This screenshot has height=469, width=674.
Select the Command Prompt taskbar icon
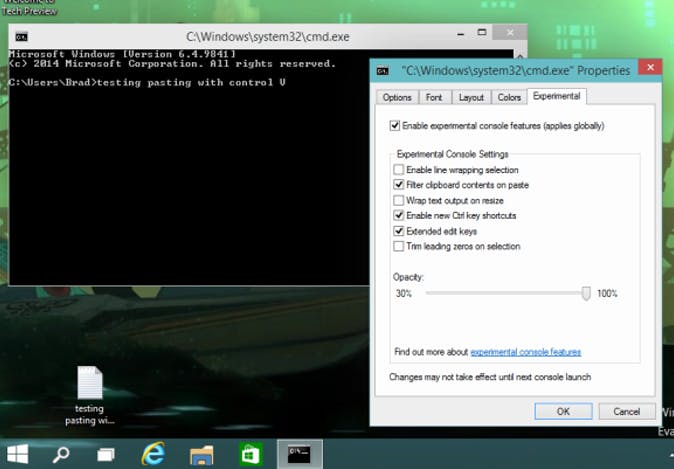300,454
